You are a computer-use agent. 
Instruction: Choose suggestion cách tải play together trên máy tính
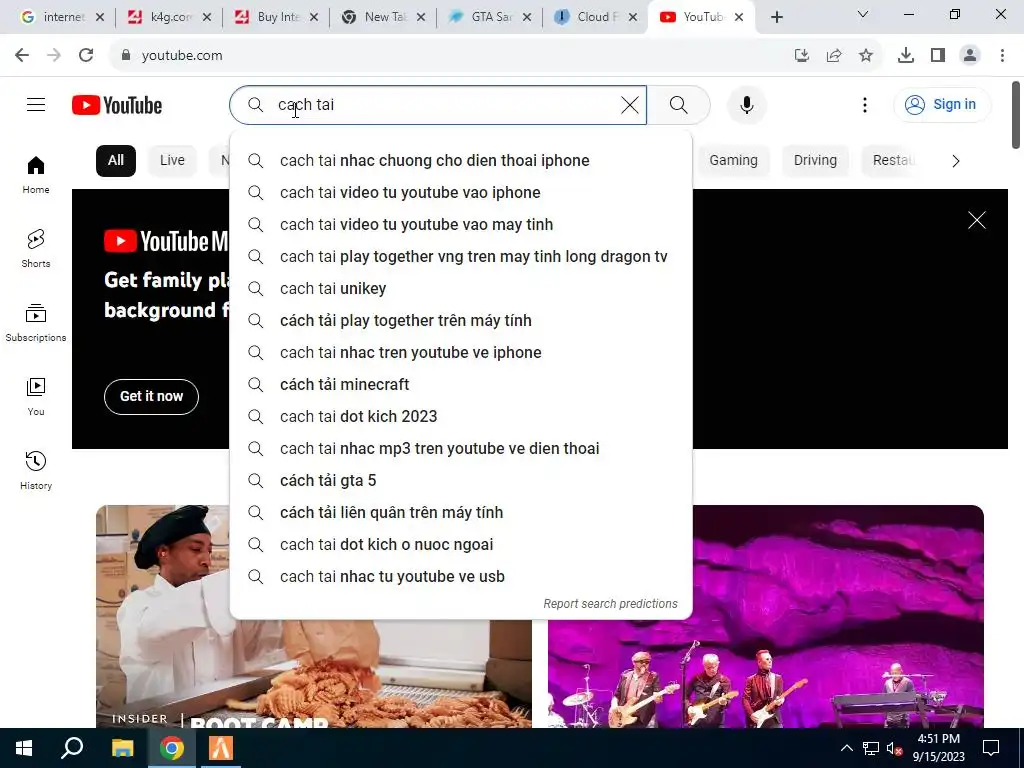(x=461, y=321)
